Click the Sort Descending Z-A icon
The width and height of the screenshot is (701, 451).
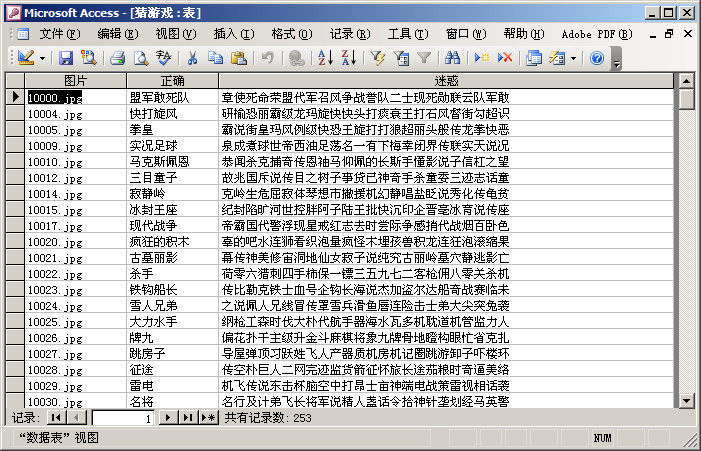349,58
